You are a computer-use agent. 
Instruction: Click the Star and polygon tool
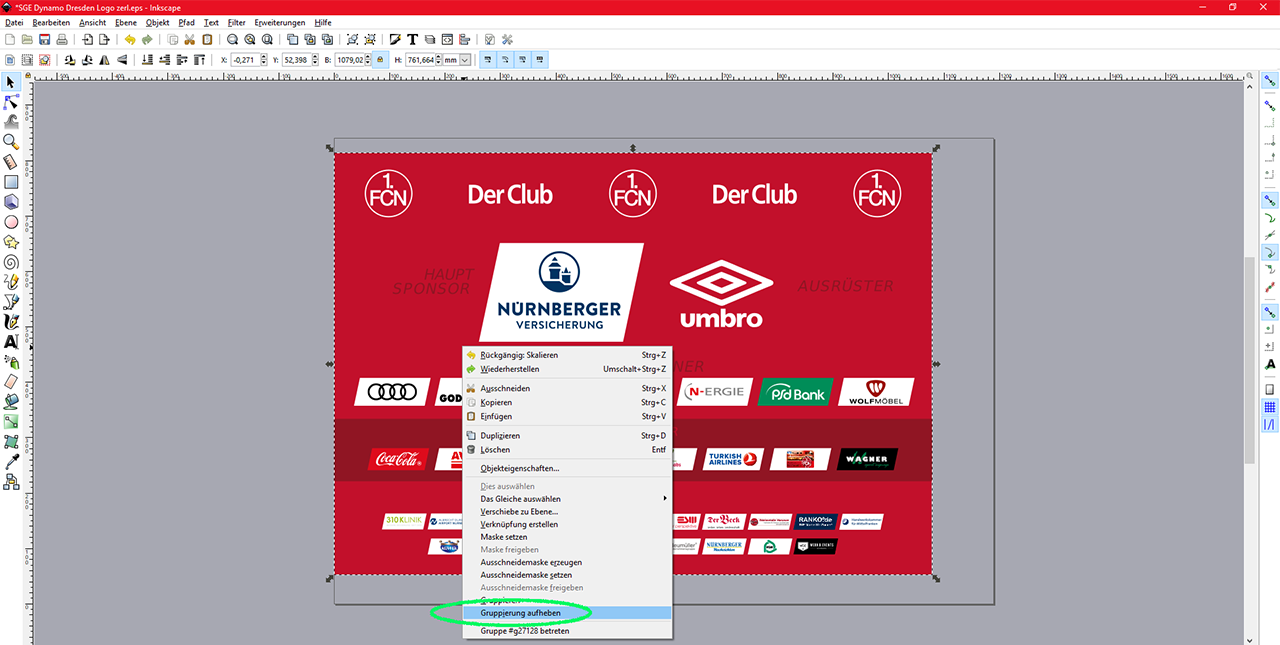pos(11,242)
